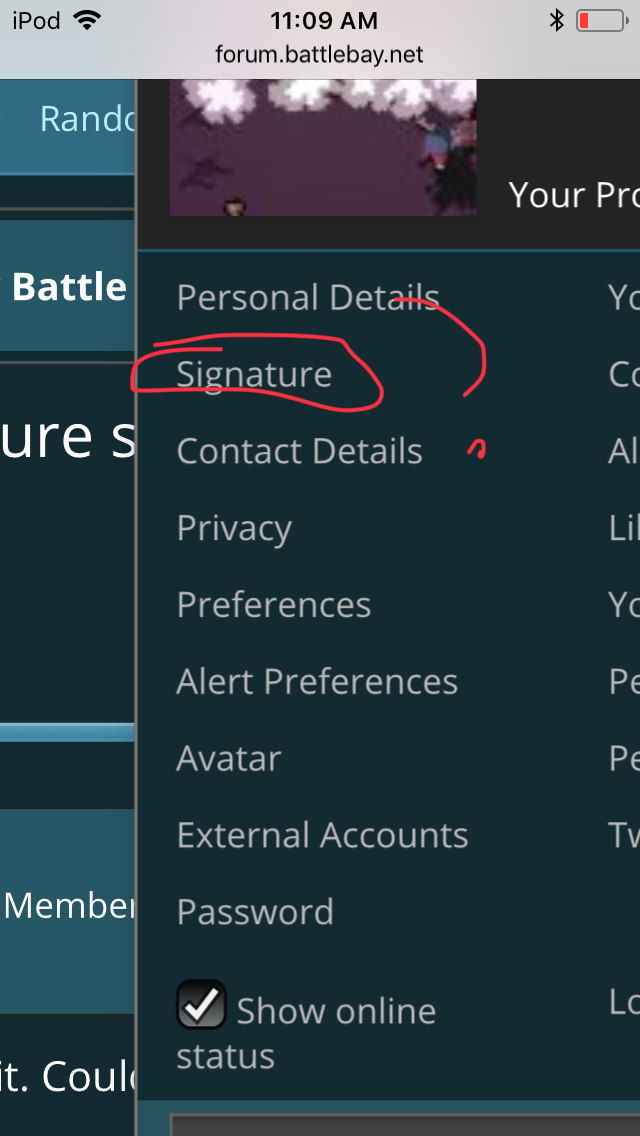Tap the 11:09 AM status clock
Viewport: 640px width, 1136px height.
[324, 21]
